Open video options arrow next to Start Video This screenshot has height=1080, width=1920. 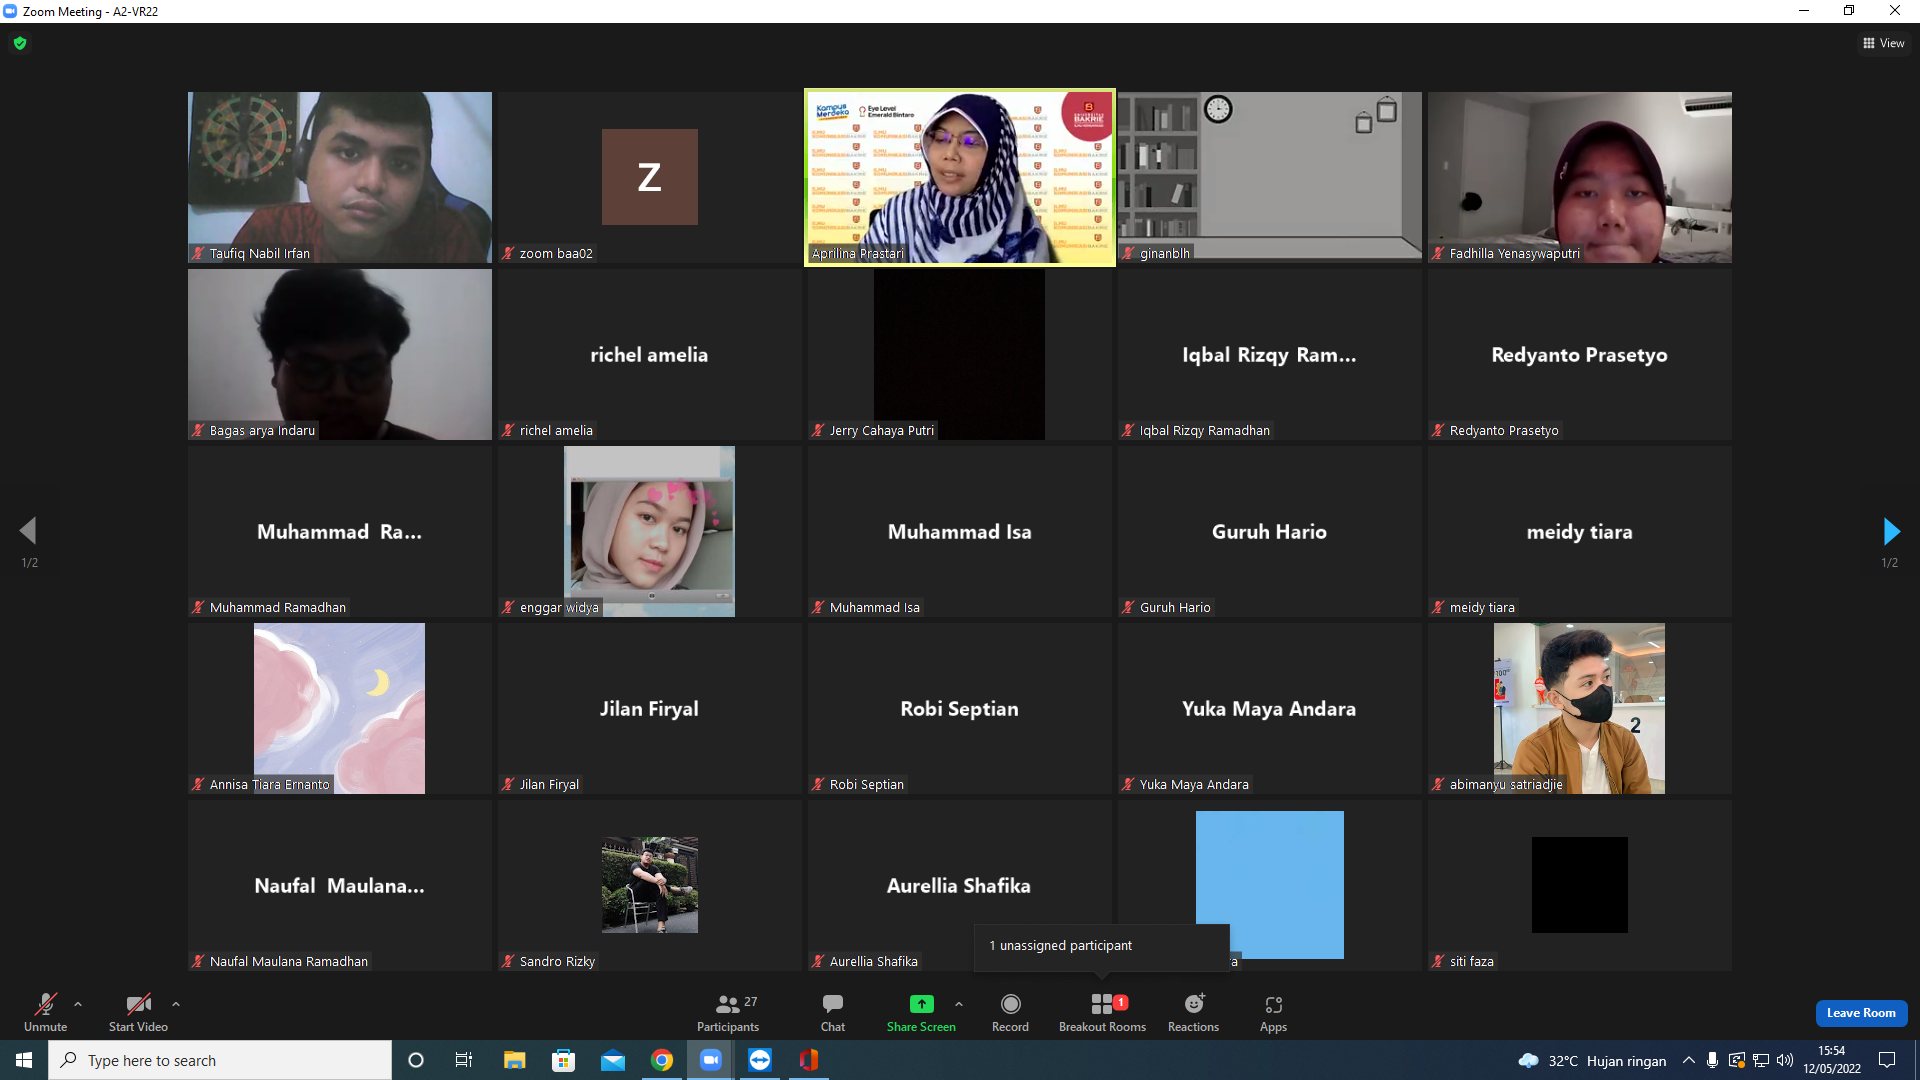coord(176,1004)
